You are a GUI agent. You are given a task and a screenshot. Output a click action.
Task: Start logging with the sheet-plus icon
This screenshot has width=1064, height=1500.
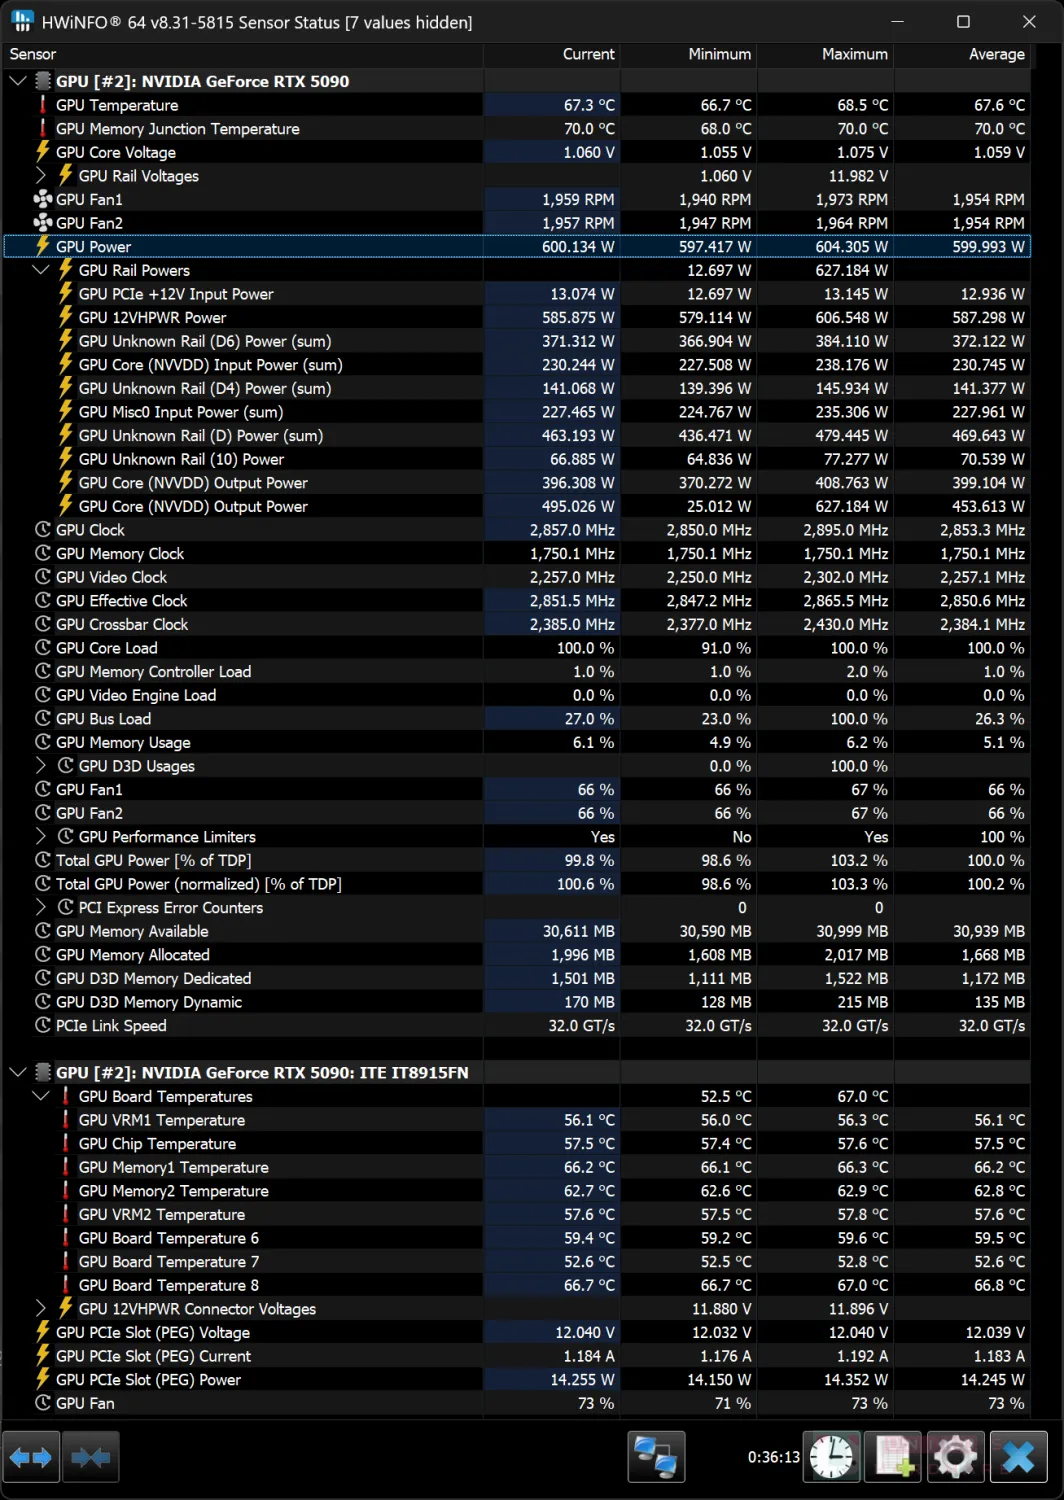894,1457
